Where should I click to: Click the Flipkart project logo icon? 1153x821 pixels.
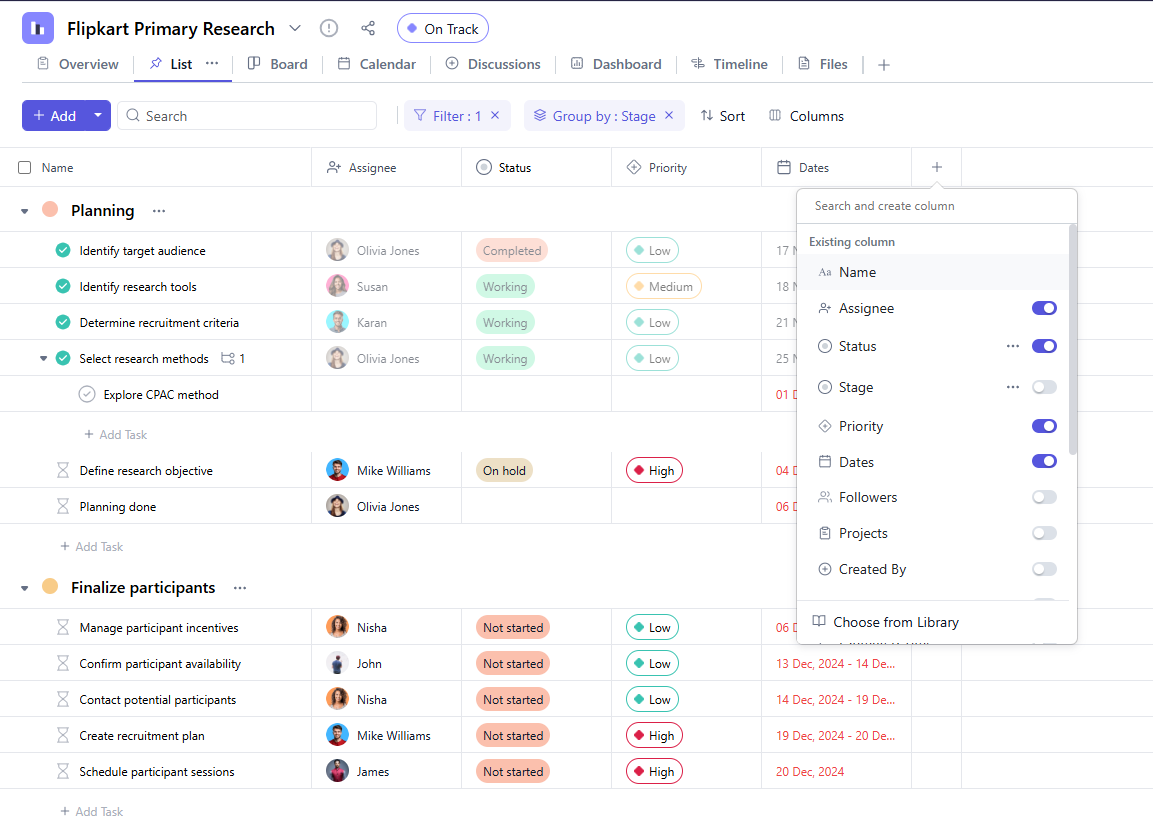[38, 29]
